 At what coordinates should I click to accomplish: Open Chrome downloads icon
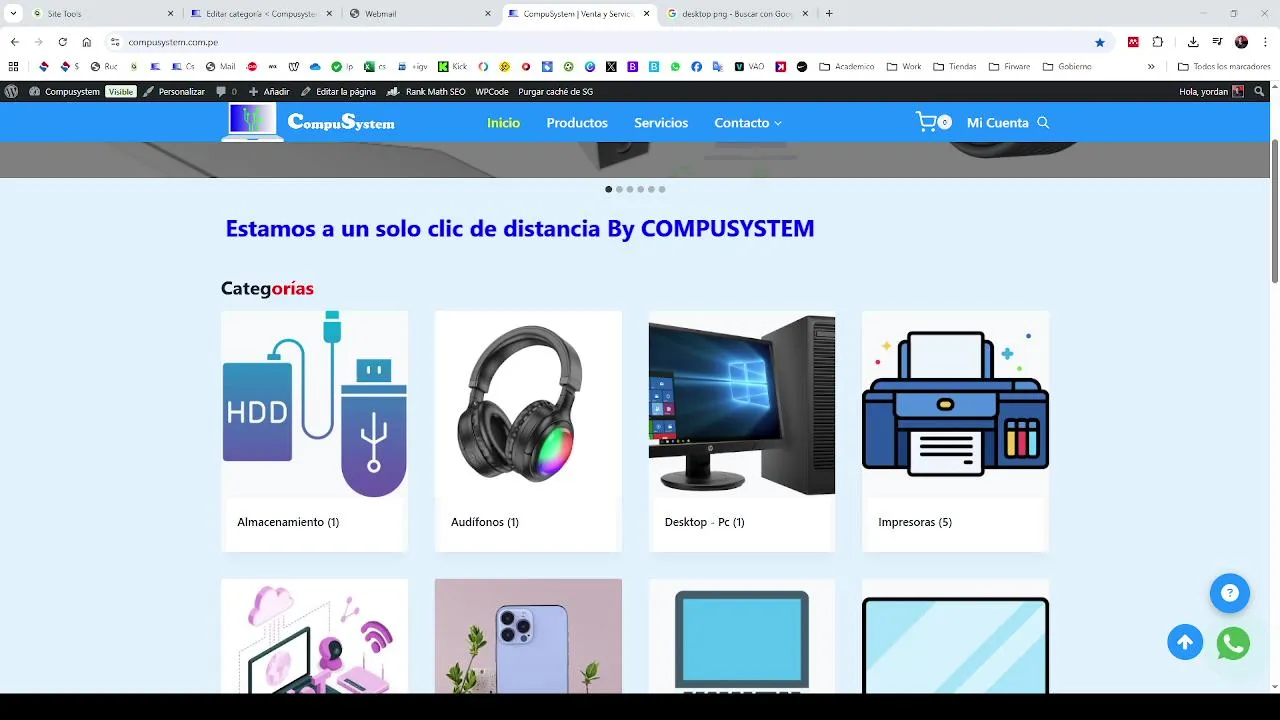(1193, 42)
